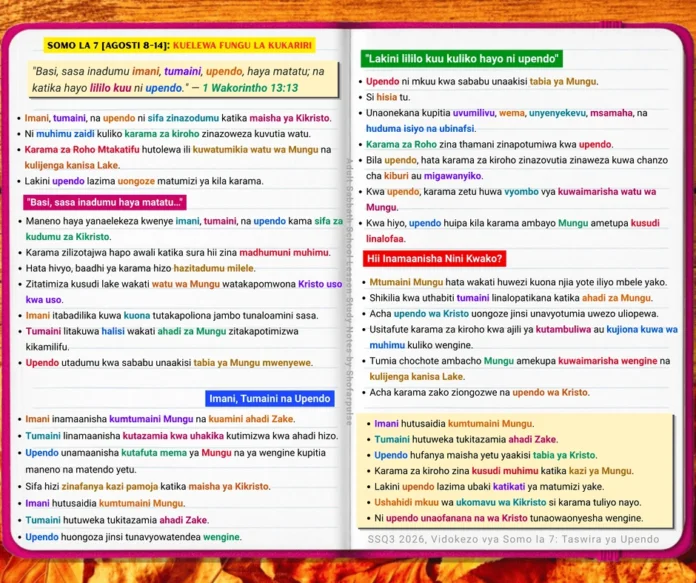Image resolution: width=696 pixels, height=583 pixels.
Task: Click "Sifa hizi zinafanya kazi pamoja katika maisha ya Kikristo"
Action: [148, 487]
